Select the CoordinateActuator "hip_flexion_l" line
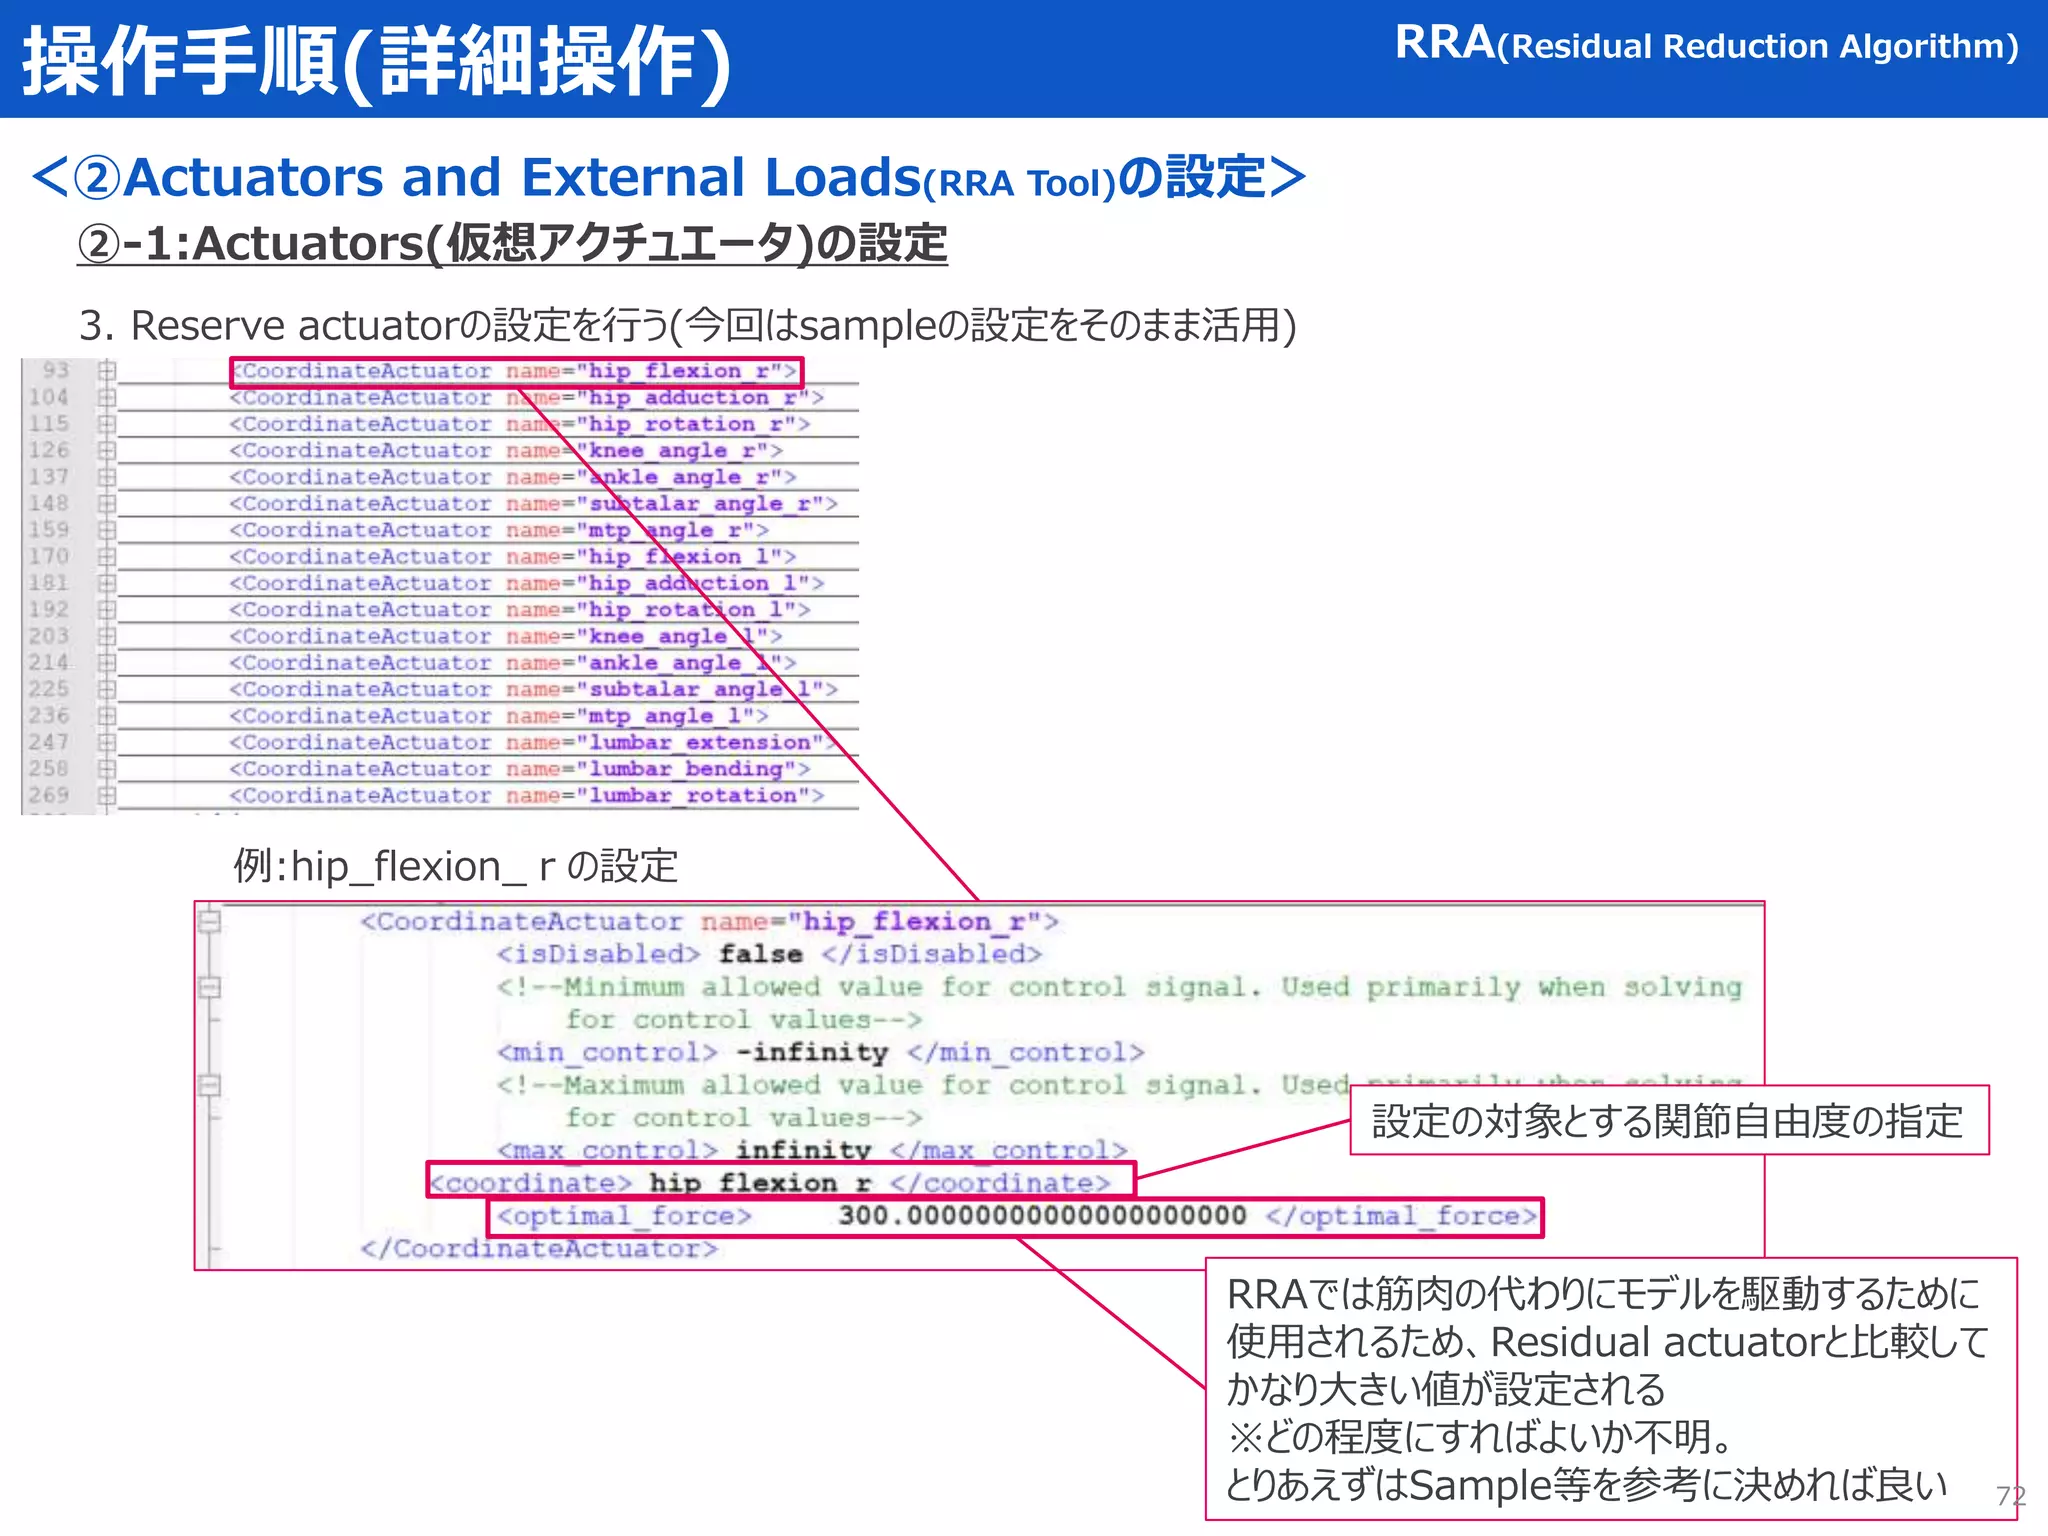The width and height of the screenshot is (2048, 1536). coord(513,557)
